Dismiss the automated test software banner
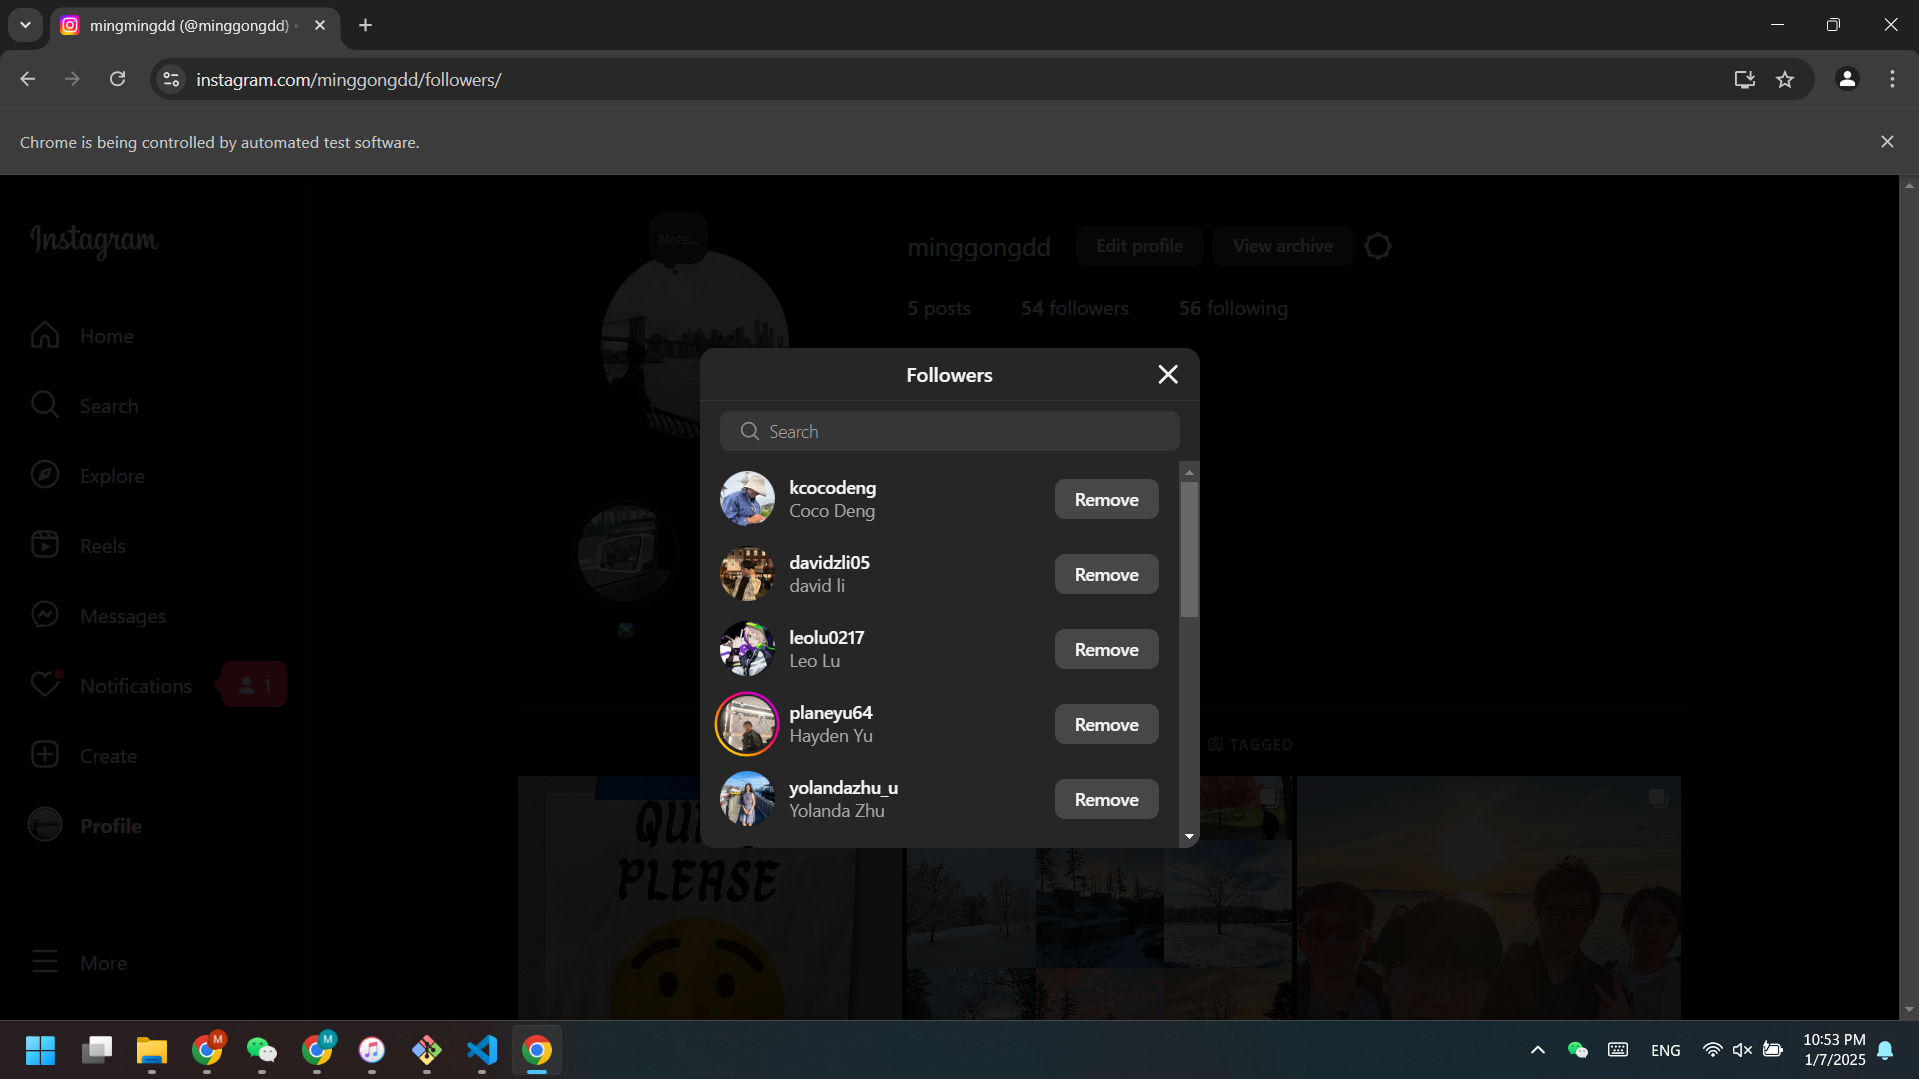Viewport: 1919px width, 1079px height. (x=1887, y=142)
